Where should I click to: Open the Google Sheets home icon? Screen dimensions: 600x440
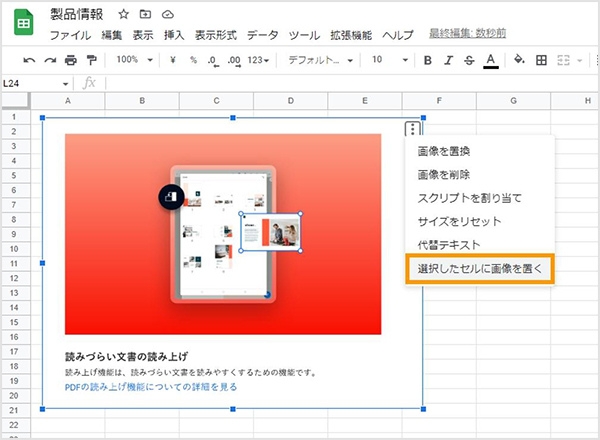pos(23,24)
